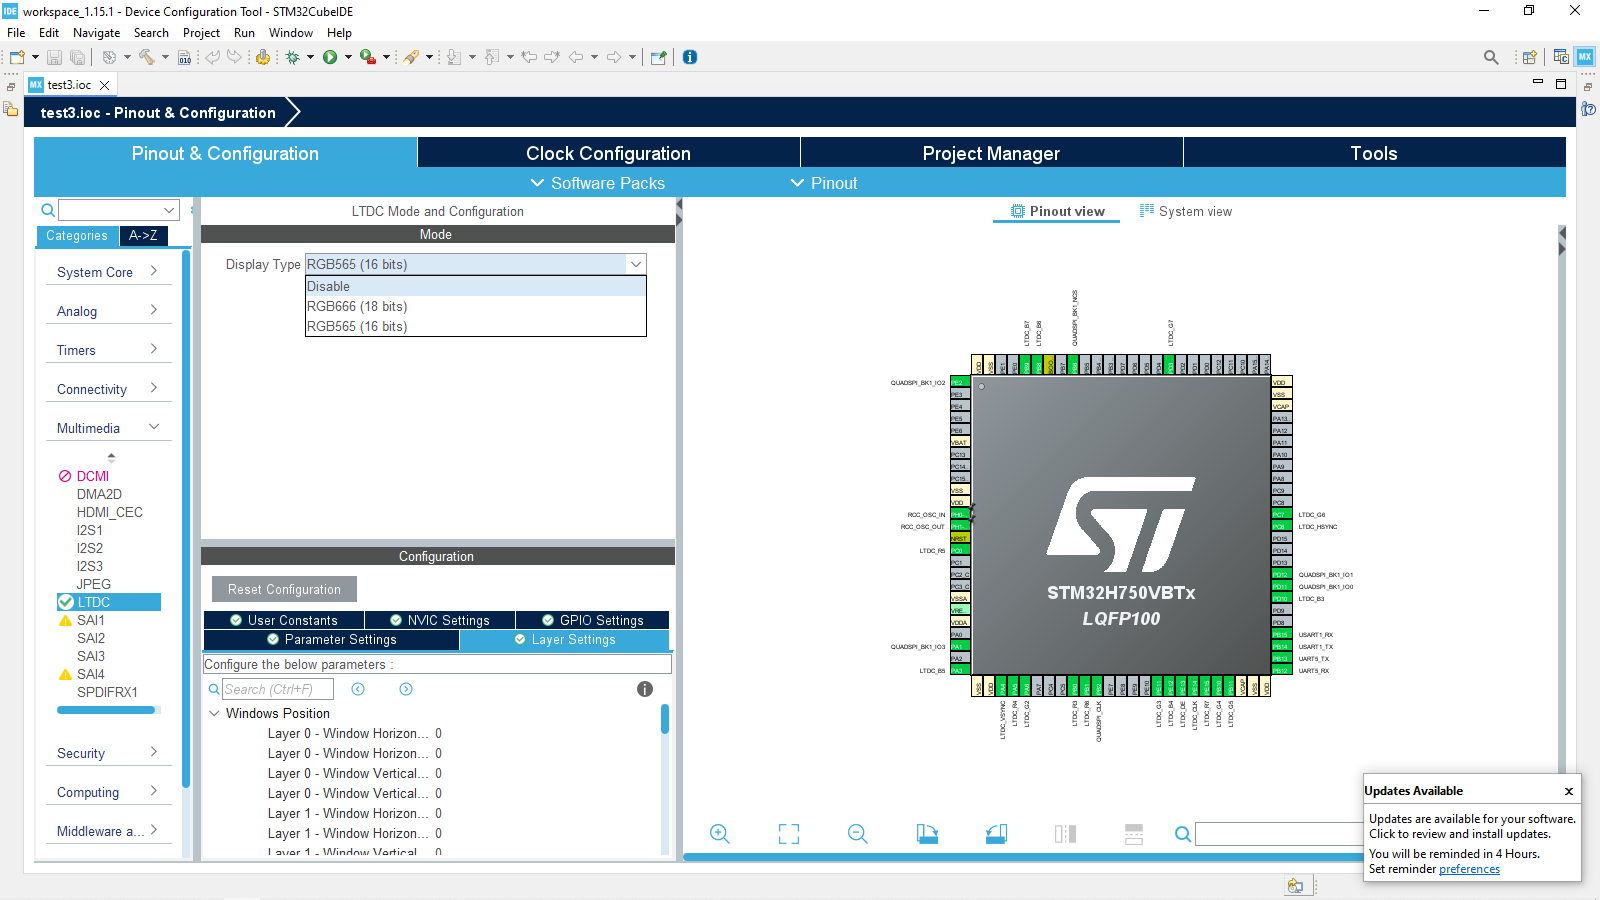Switch the category list to A->Z

click(143, 236)
